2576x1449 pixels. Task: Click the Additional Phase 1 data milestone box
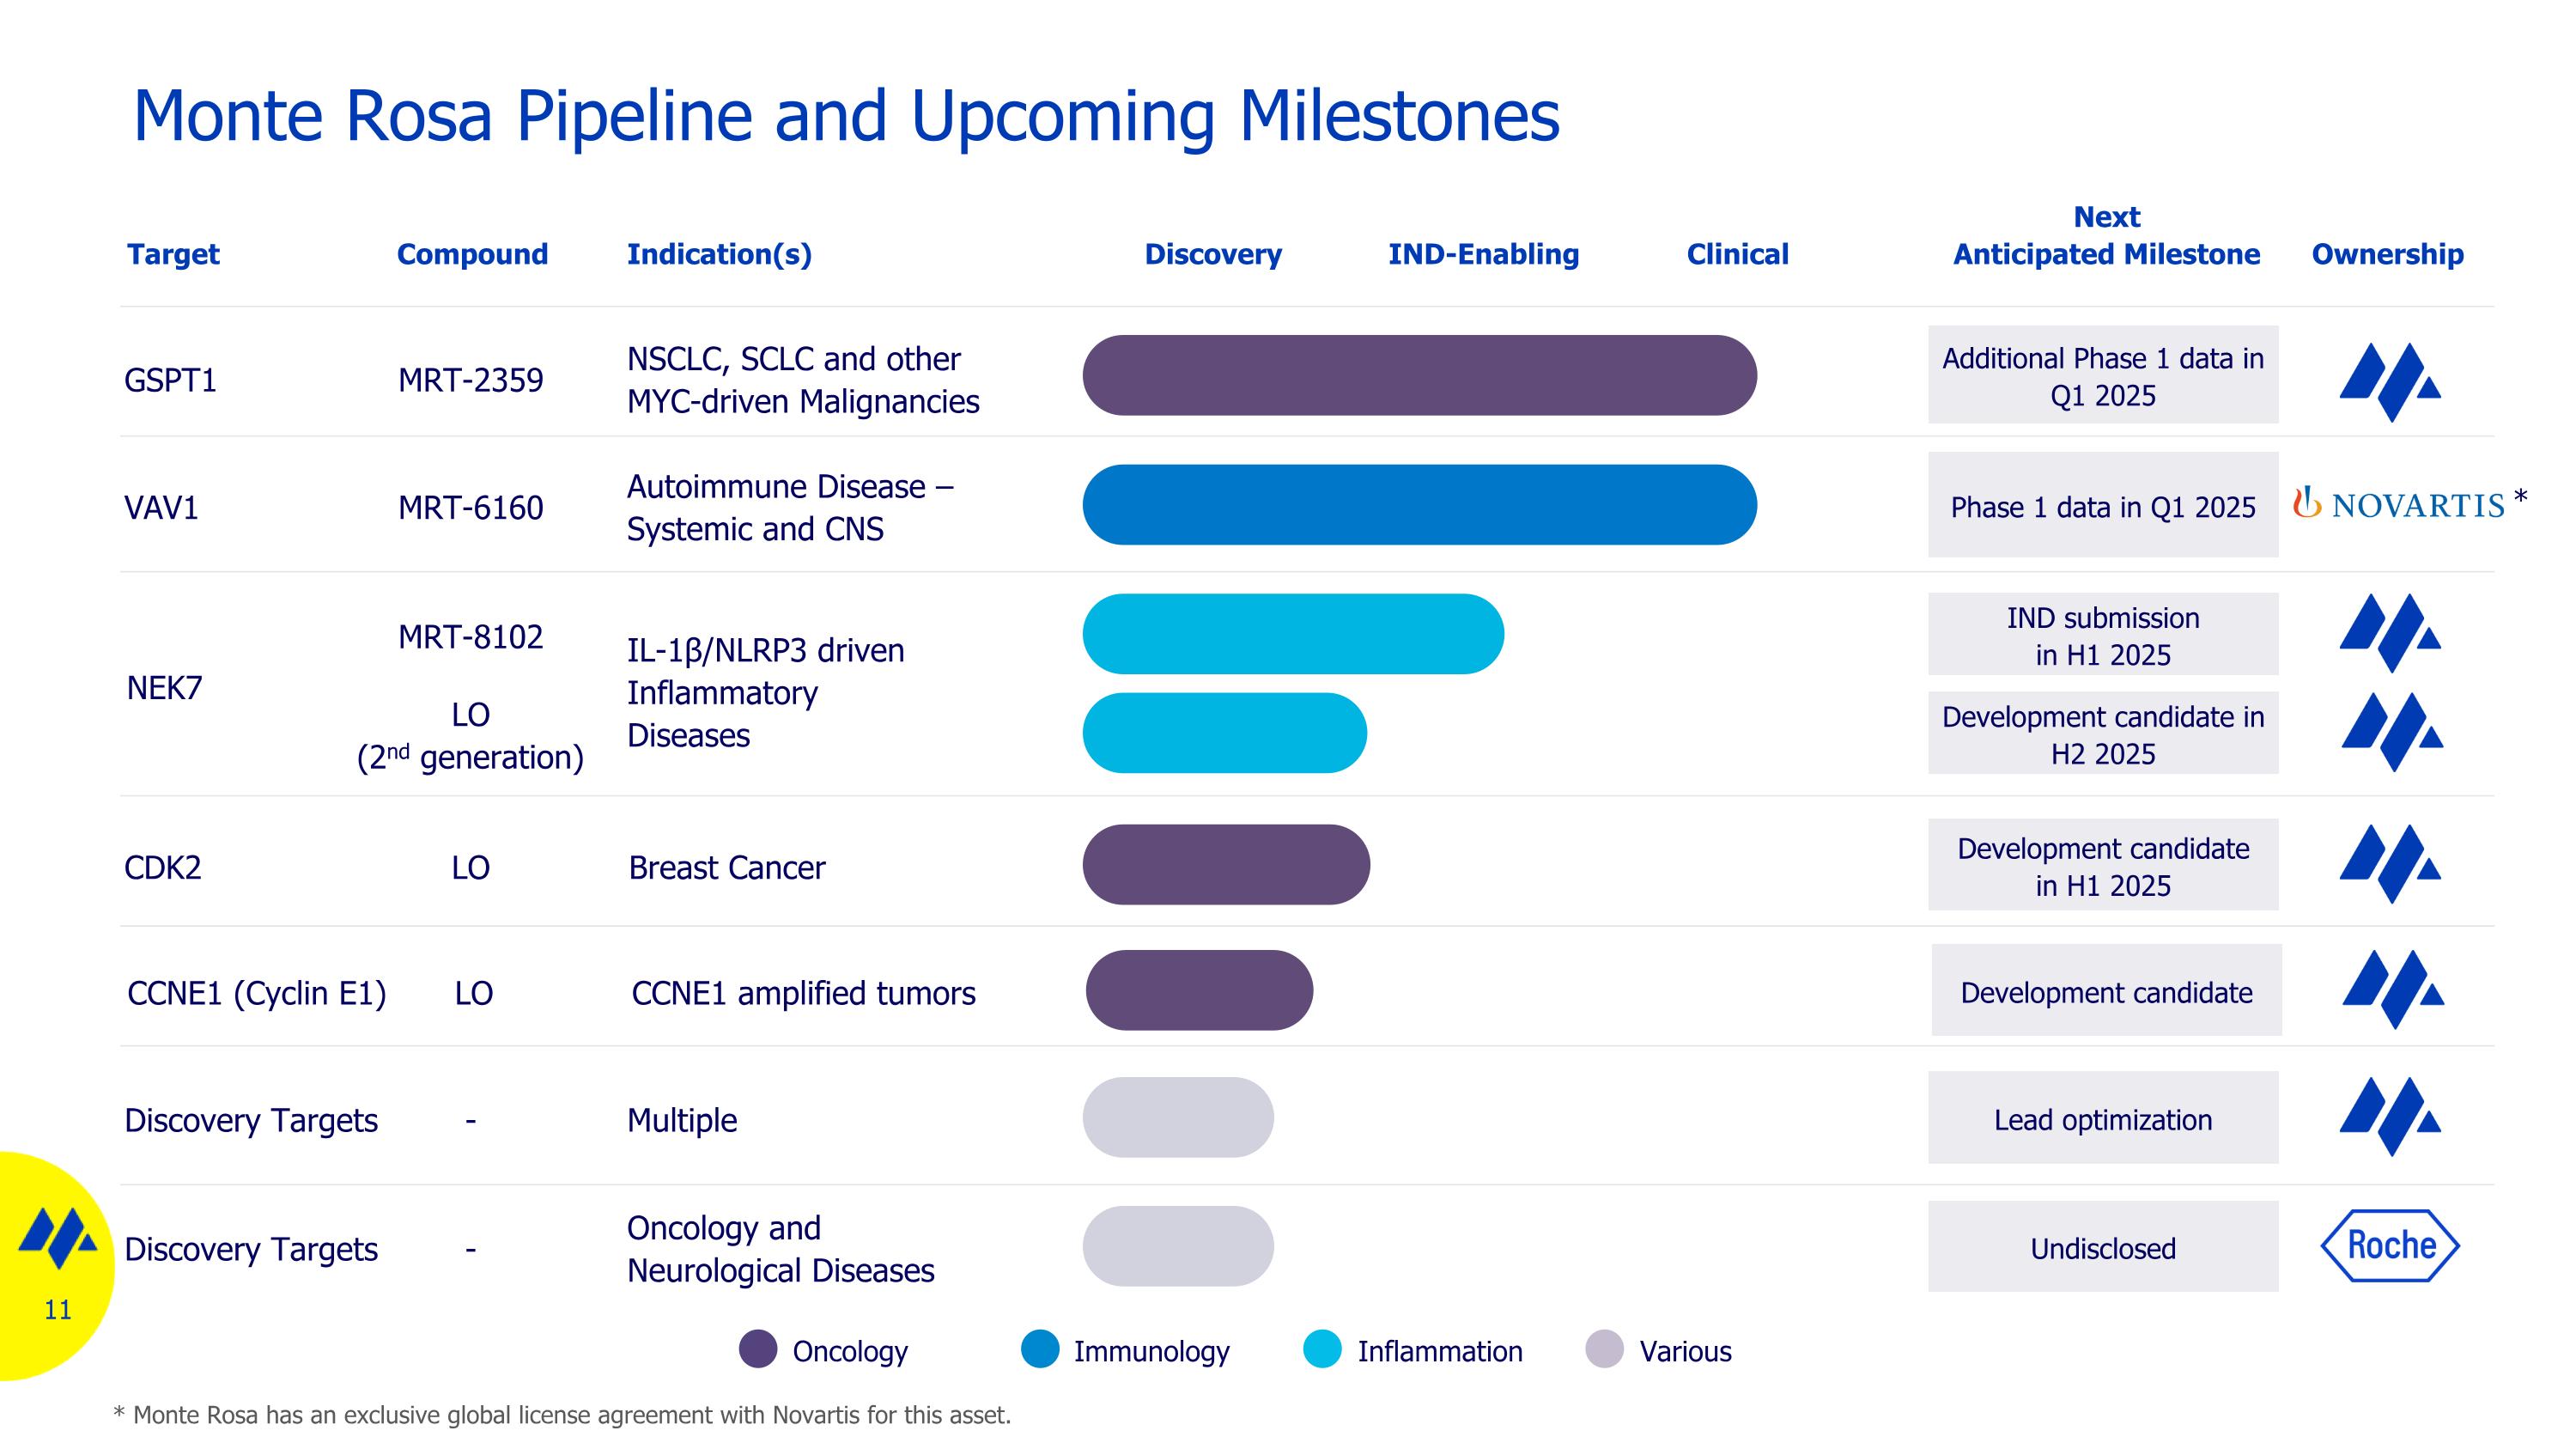[x=2102, y=375]
